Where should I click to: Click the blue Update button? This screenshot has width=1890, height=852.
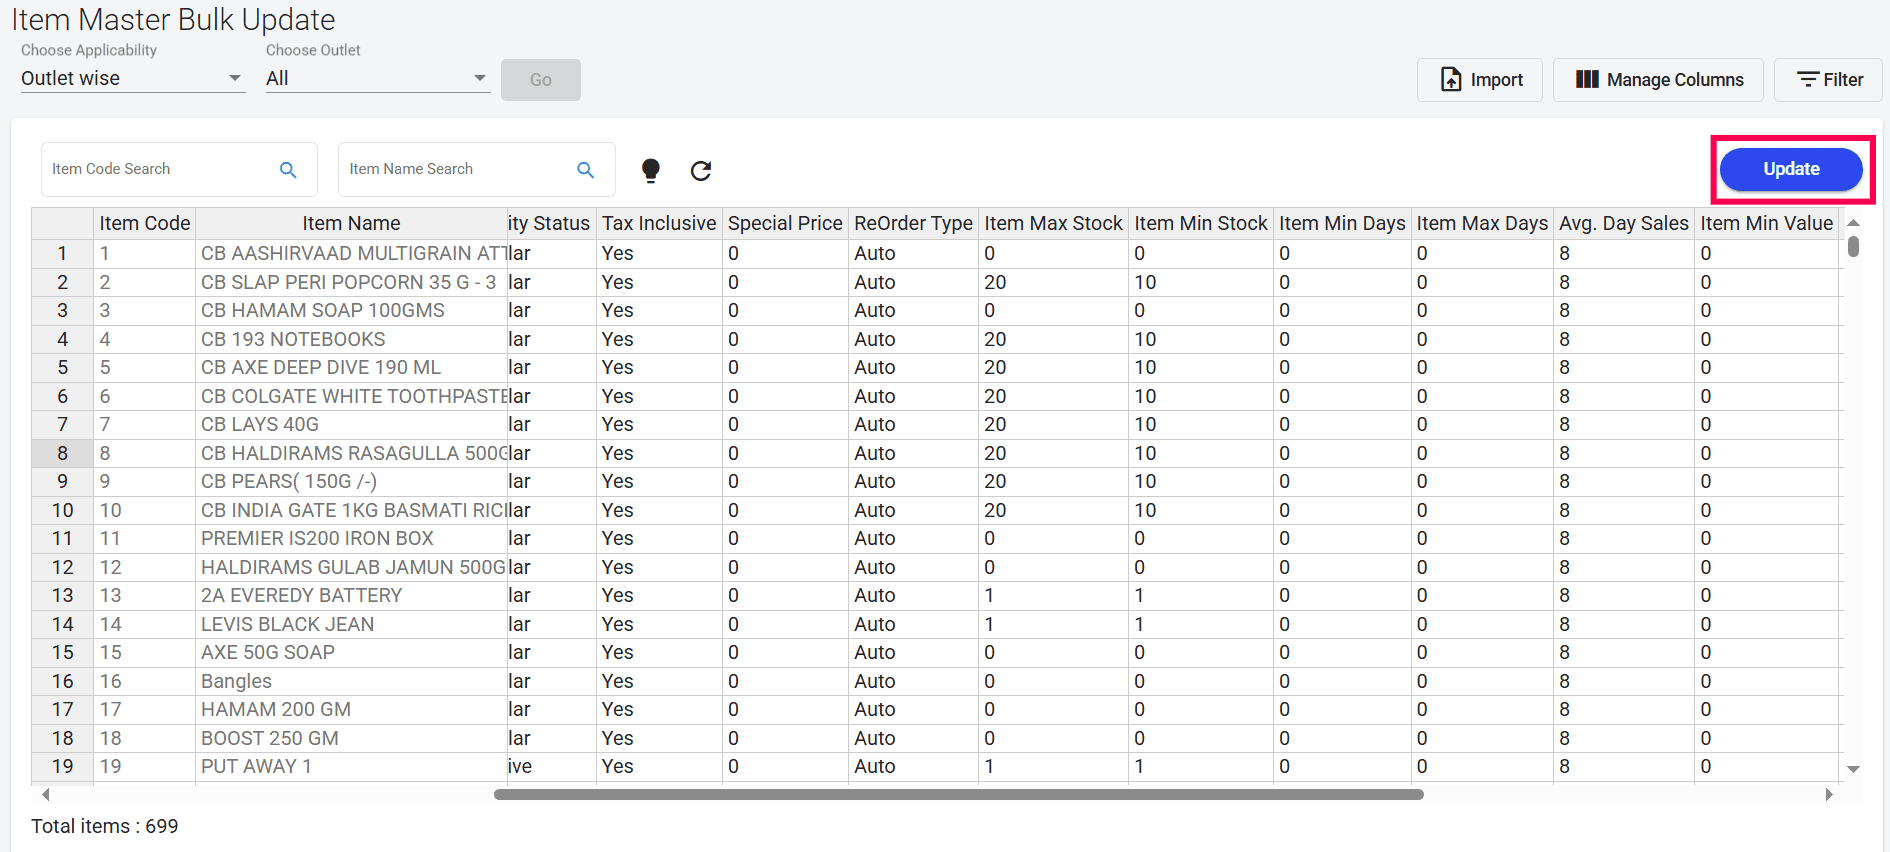[1791, 169]
